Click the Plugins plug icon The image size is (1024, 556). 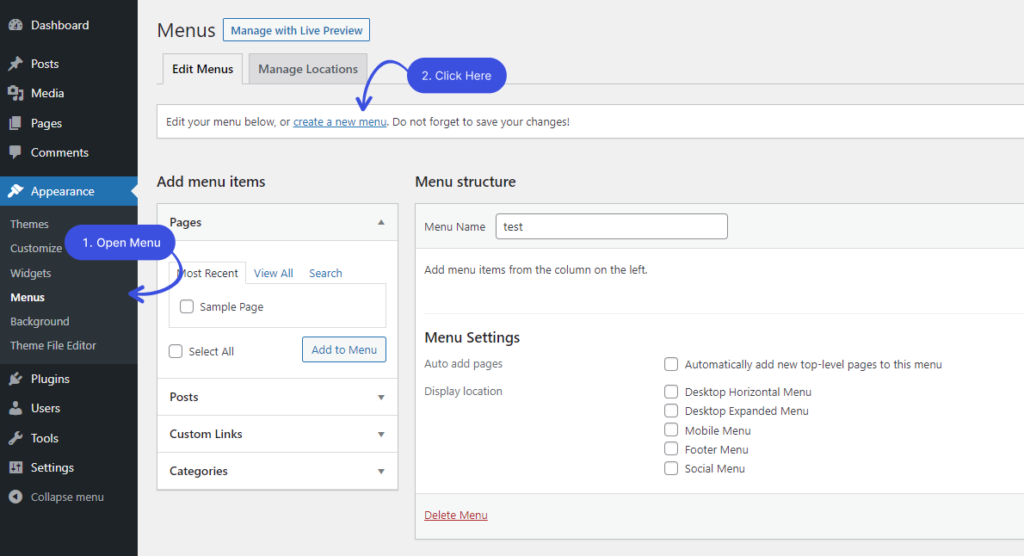16,379
